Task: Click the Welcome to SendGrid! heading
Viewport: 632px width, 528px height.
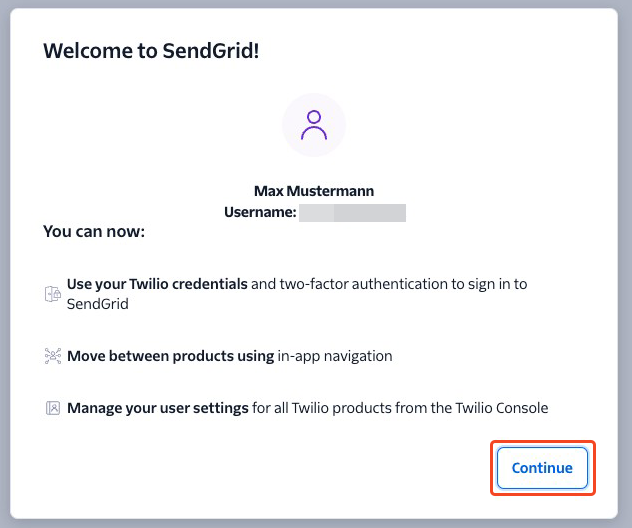Action: point(151,51)
